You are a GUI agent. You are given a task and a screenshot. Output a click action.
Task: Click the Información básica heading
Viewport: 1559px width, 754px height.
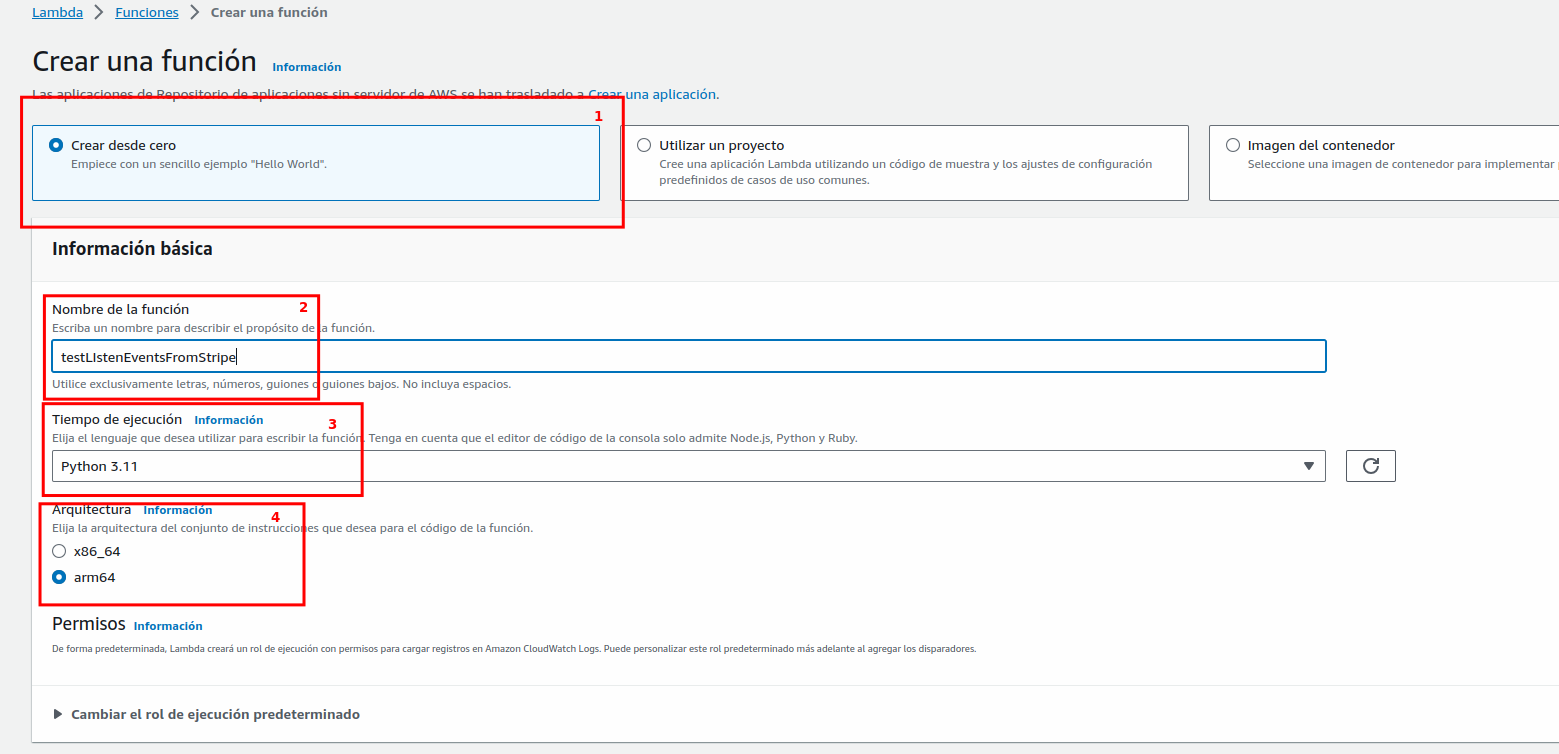click(132, 249)
